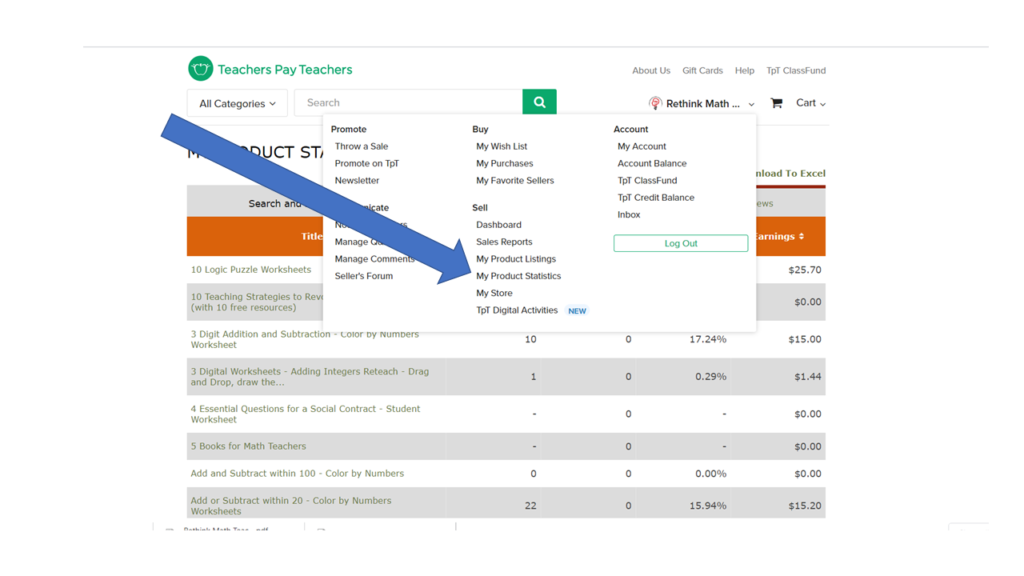1024x576 pixels.
Task: Click the Rethink Math profile avatar icon
Action: (655, 103)
